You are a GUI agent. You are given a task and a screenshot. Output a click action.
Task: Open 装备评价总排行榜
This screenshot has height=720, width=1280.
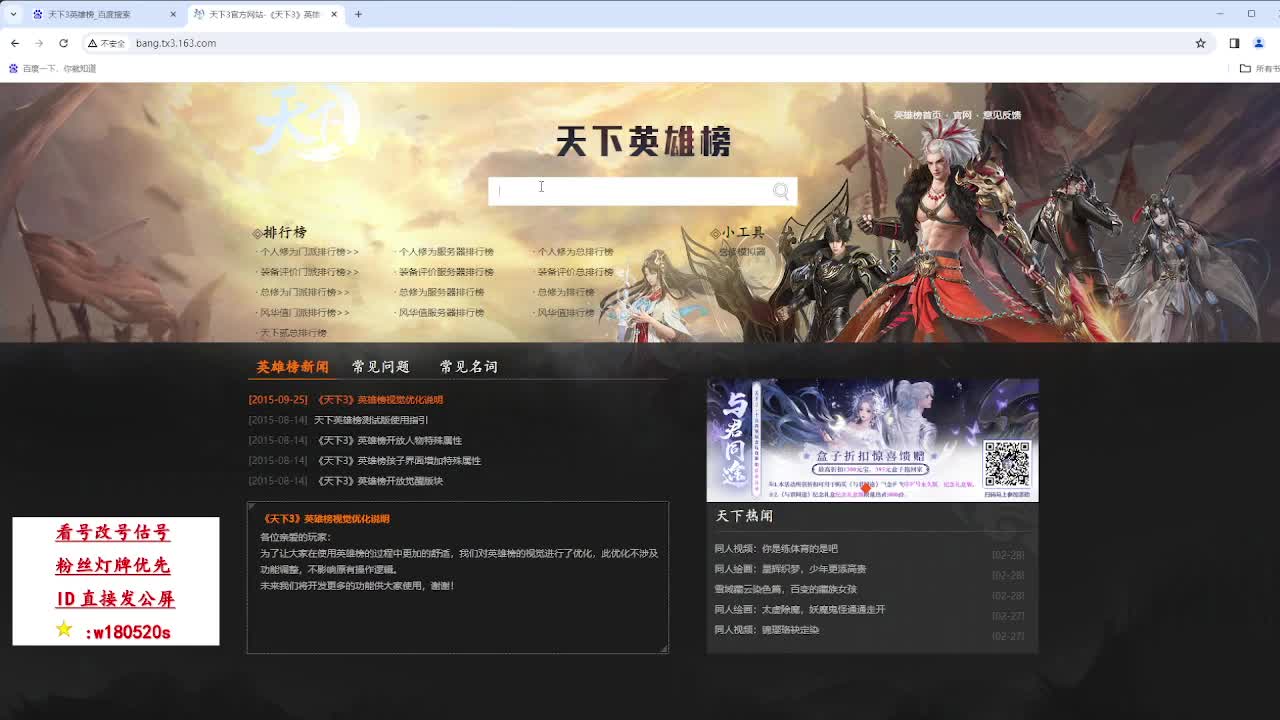[x=575, y=272]
